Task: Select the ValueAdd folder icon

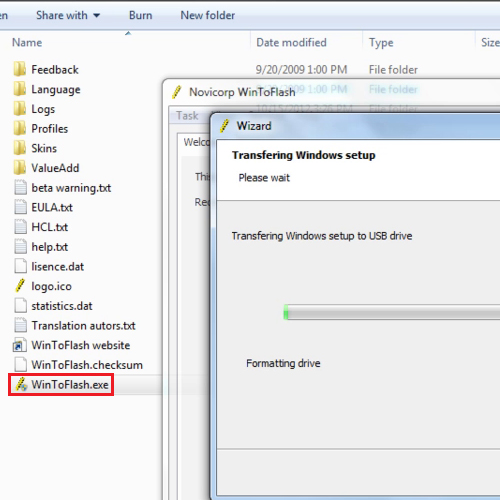Action: [20, 167]
